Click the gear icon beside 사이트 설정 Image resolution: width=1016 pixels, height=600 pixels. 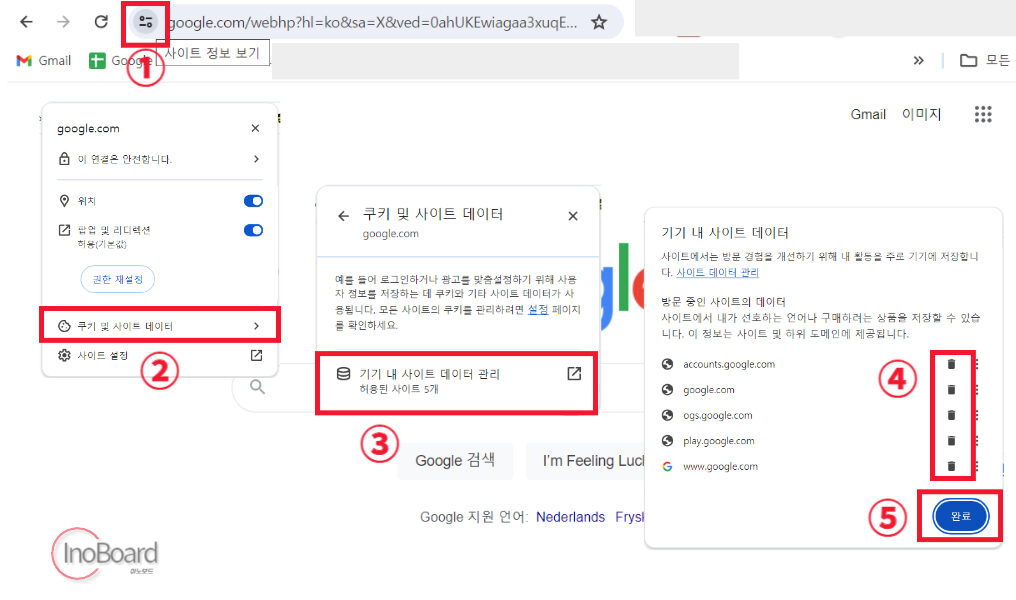tap(64, 355)
